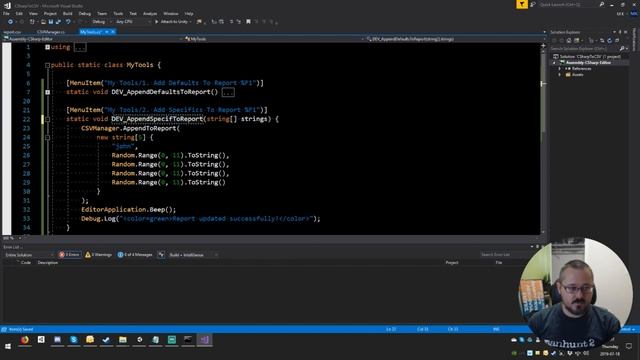The height and width of the screenshot is (360, 640).
Task: Toggle the Messages filter in Error List
Action: 135,255
